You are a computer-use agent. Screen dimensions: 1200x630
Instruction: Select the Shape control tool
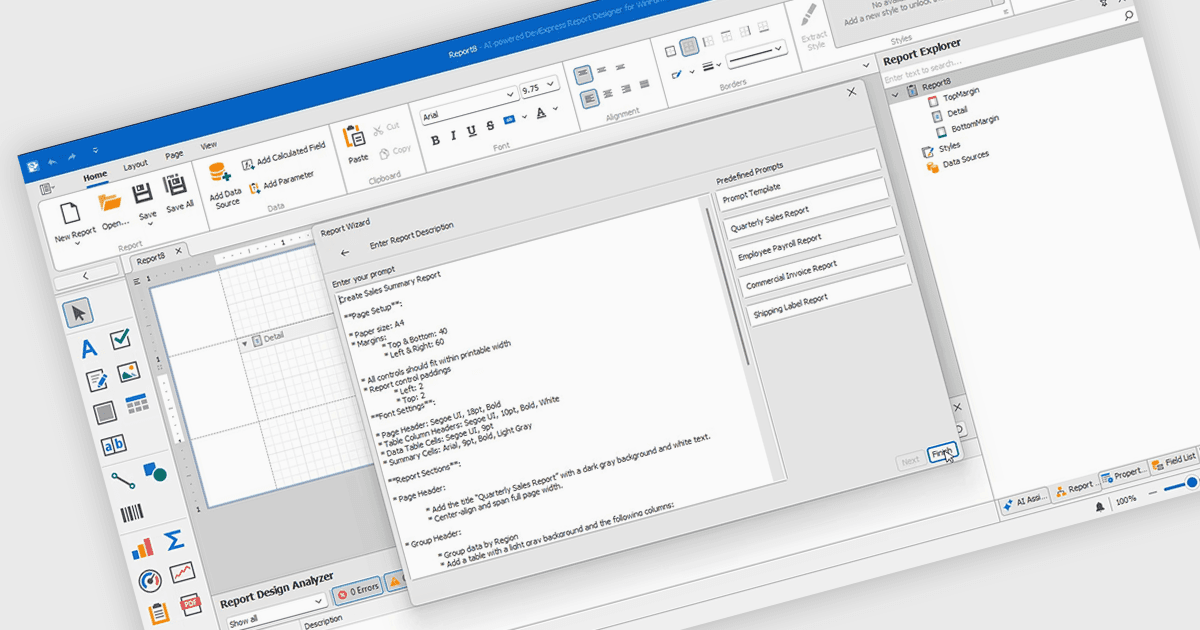point(154,471)
